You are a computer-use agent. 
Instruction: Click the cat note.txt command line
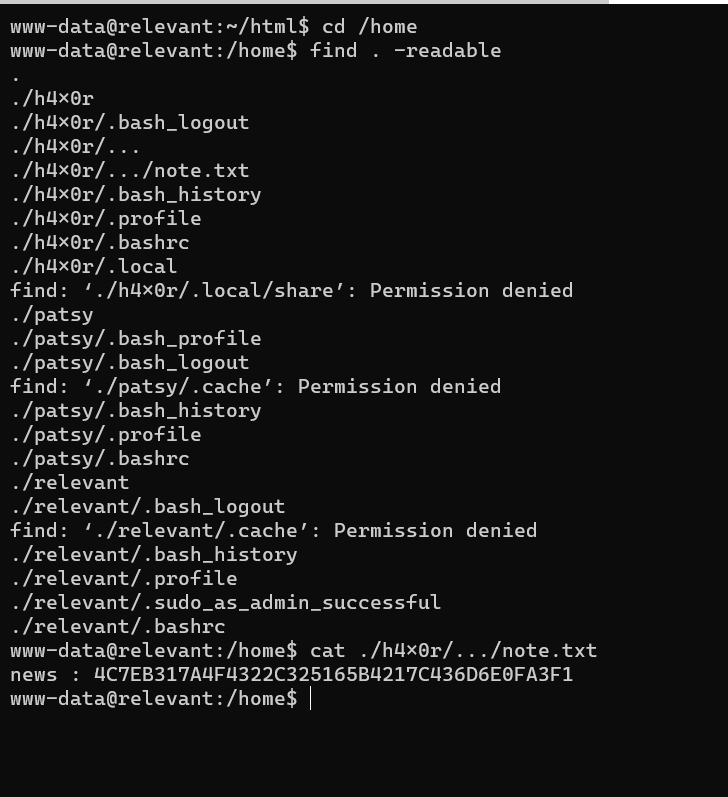point(453,651)
